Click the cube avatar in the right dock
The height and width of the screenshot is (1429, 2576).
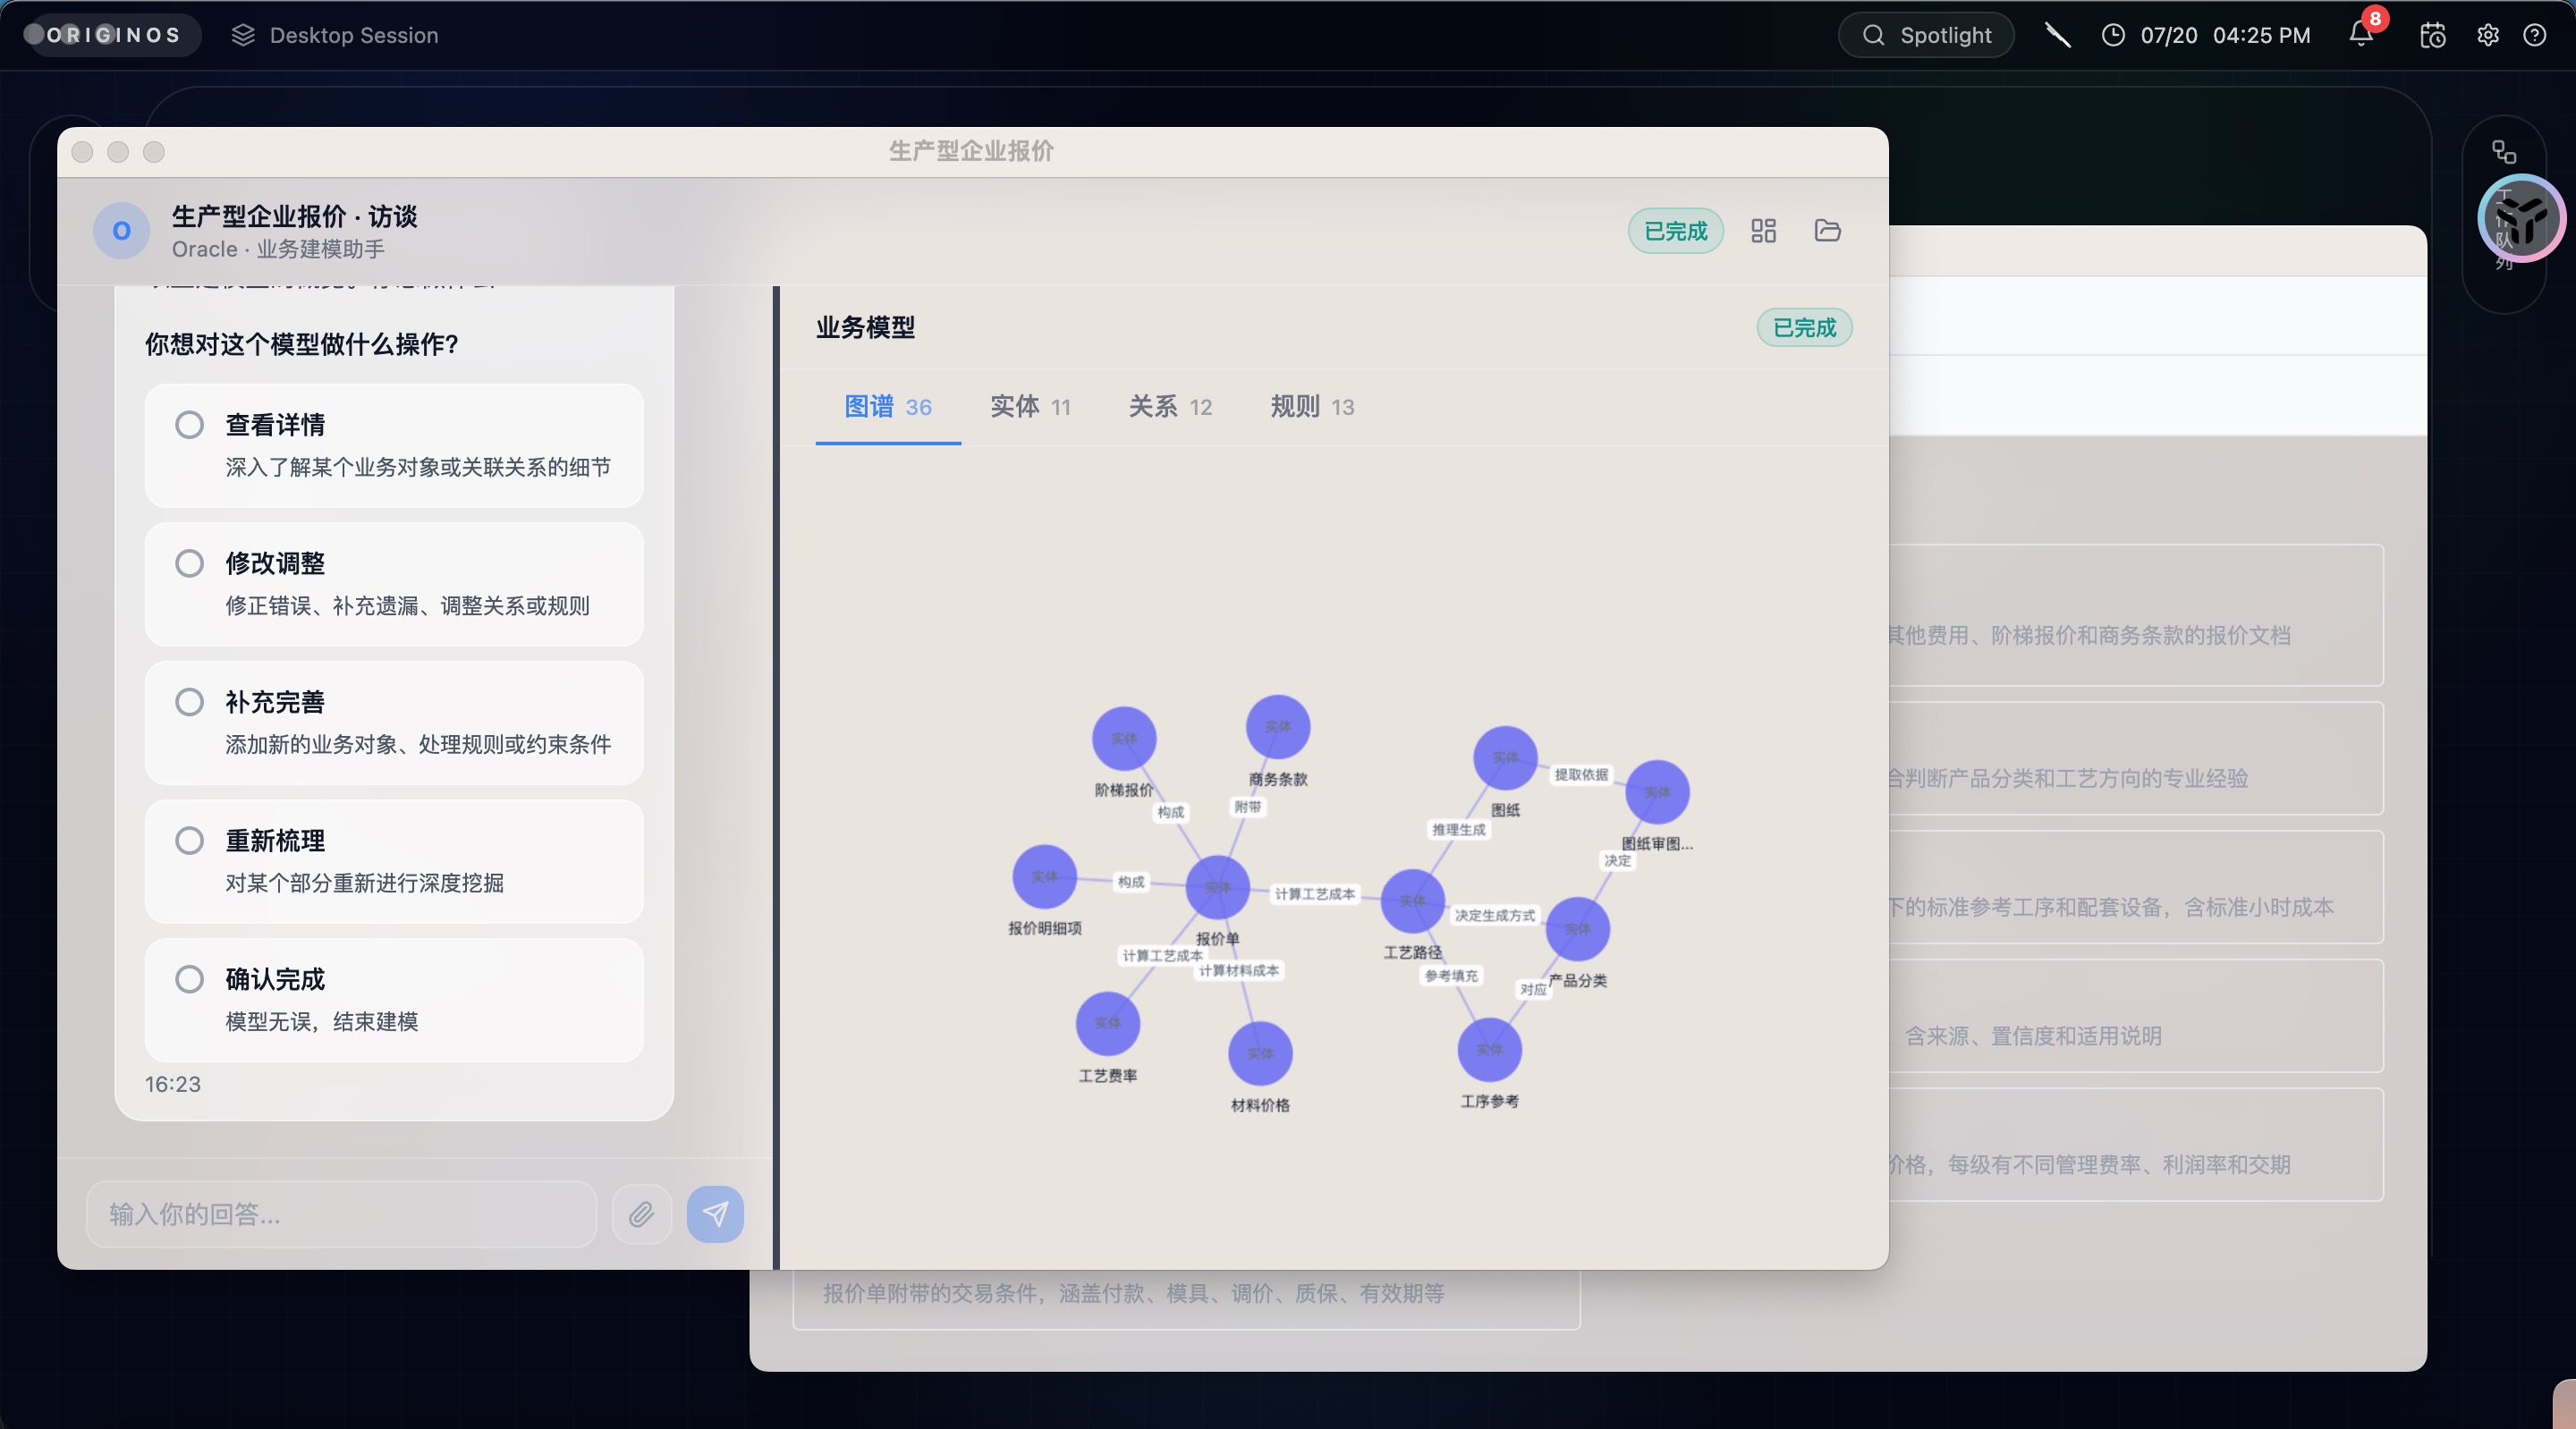tap(2521, 218)
